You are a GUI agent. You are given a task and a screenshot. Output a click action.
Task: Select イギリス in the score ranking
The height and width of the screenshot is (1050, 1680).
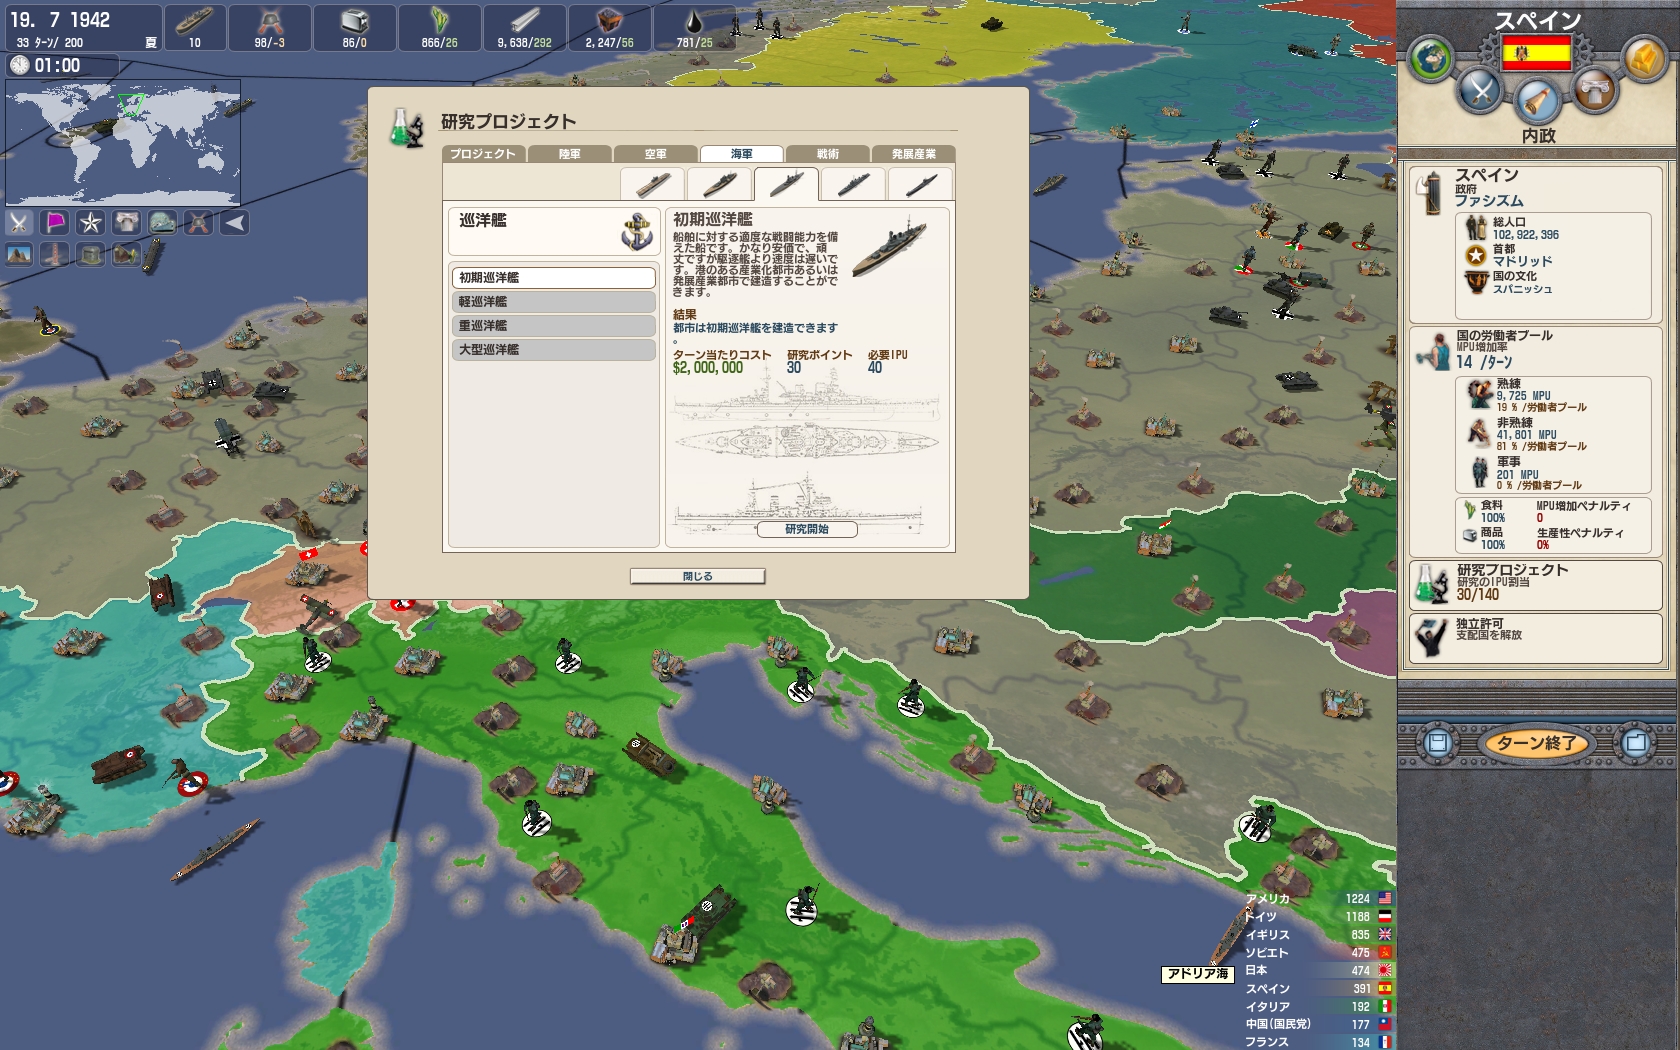(1318, 935)
